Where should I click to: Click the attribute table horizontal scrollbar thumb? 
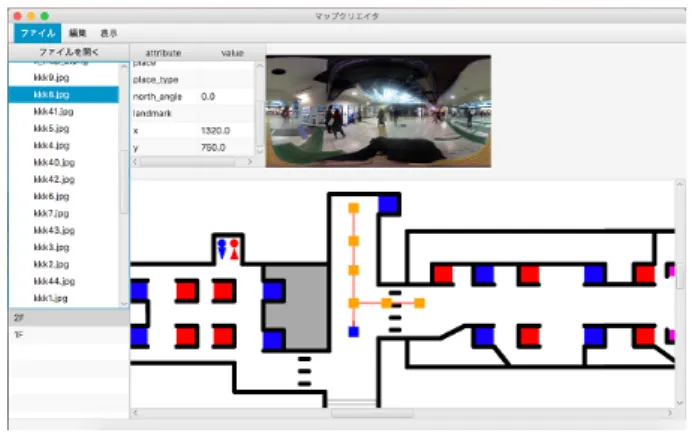pos(188,162)
